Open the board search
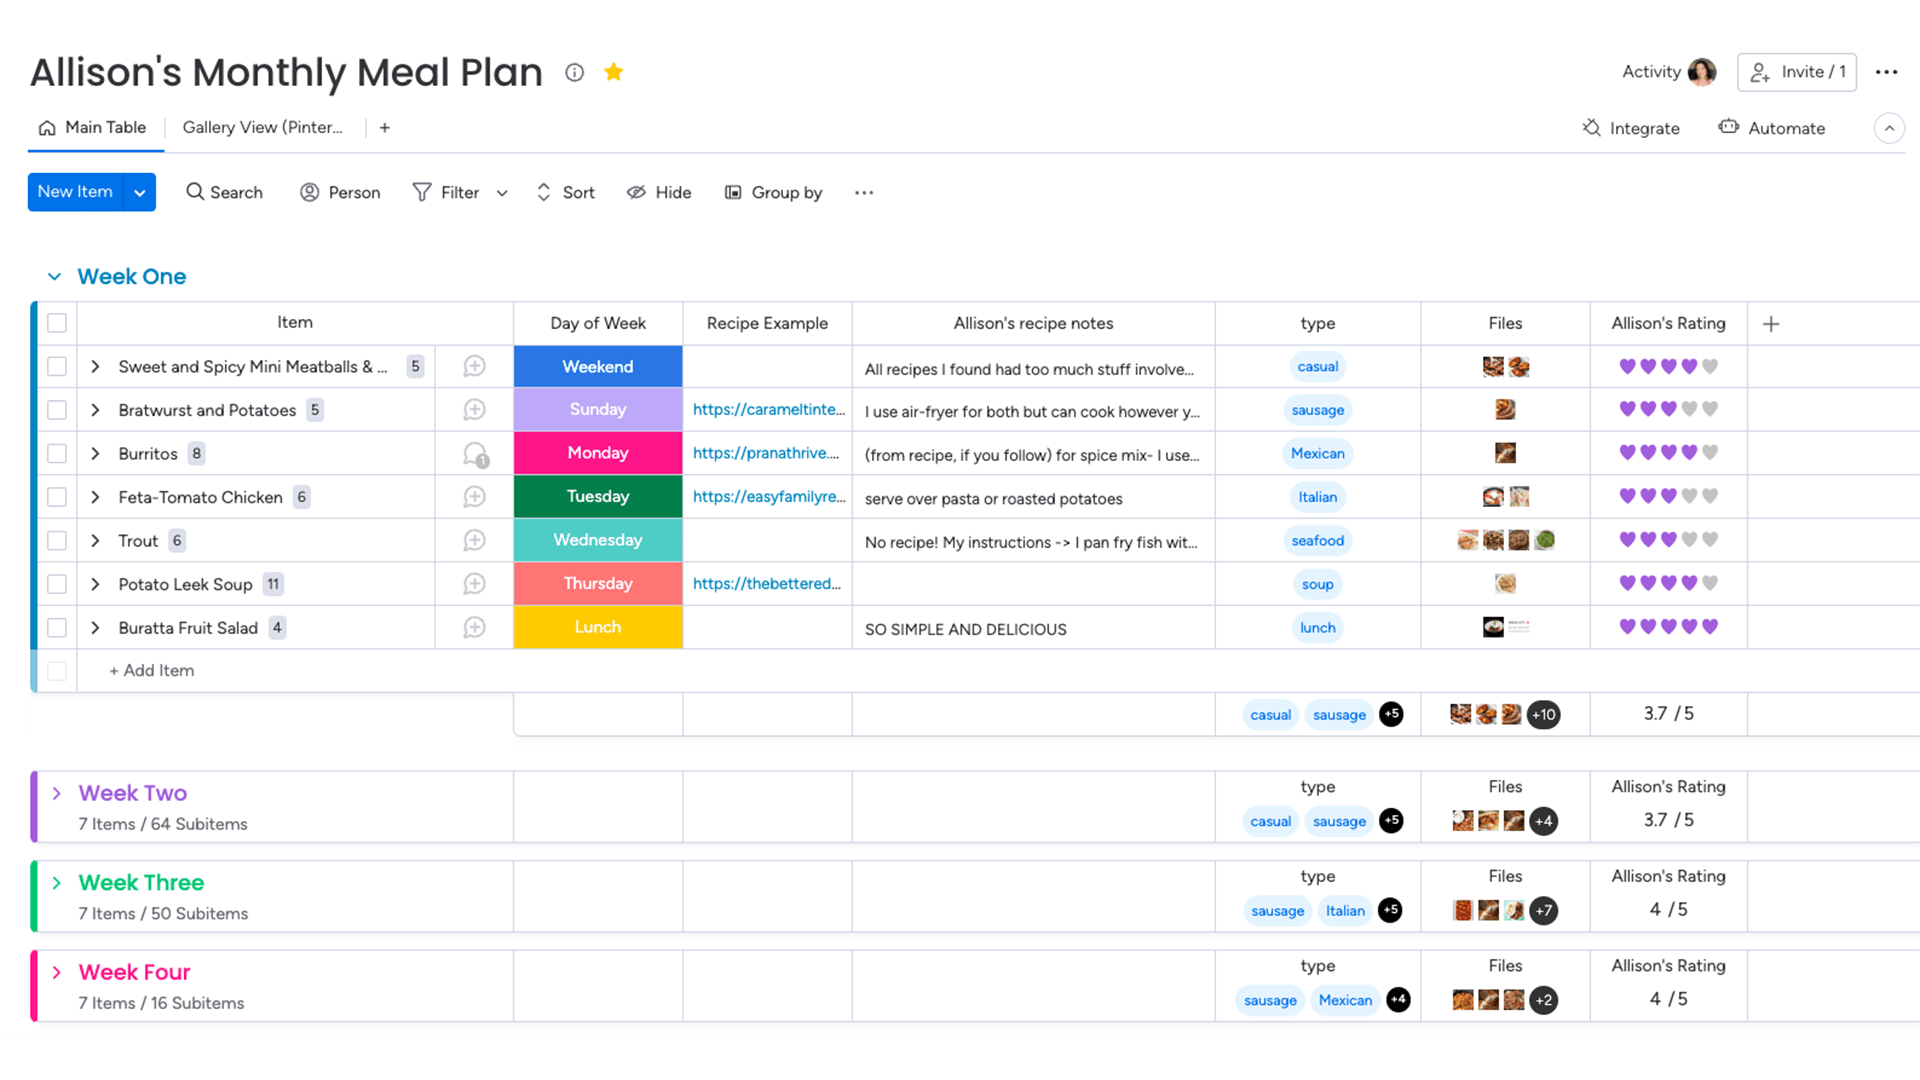This screenshot has height=1080, width=1920. (224, 192)
